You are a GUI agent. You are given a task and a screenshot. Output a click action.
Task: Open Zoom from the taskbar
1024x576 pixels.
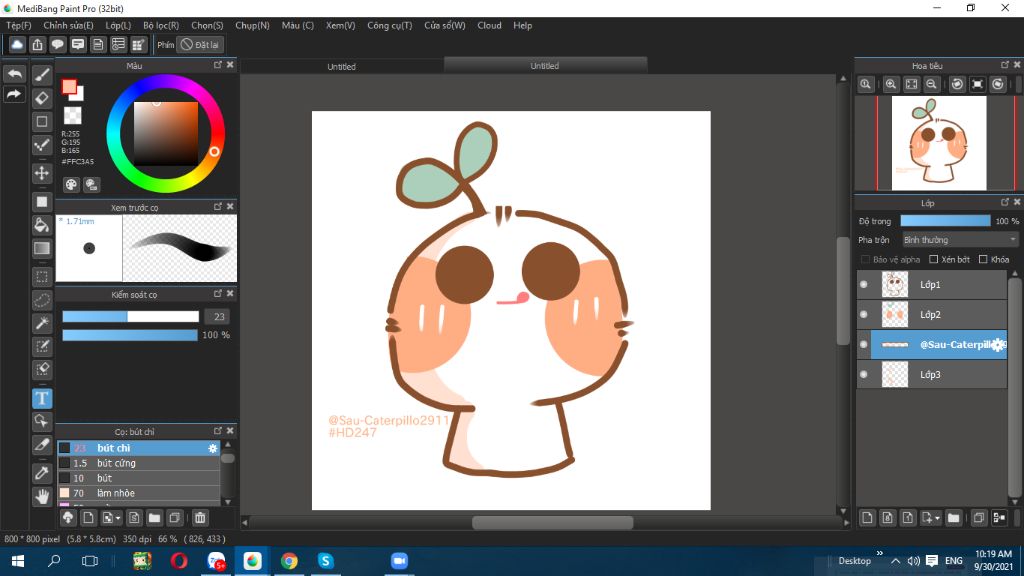[x=399, y=561]
